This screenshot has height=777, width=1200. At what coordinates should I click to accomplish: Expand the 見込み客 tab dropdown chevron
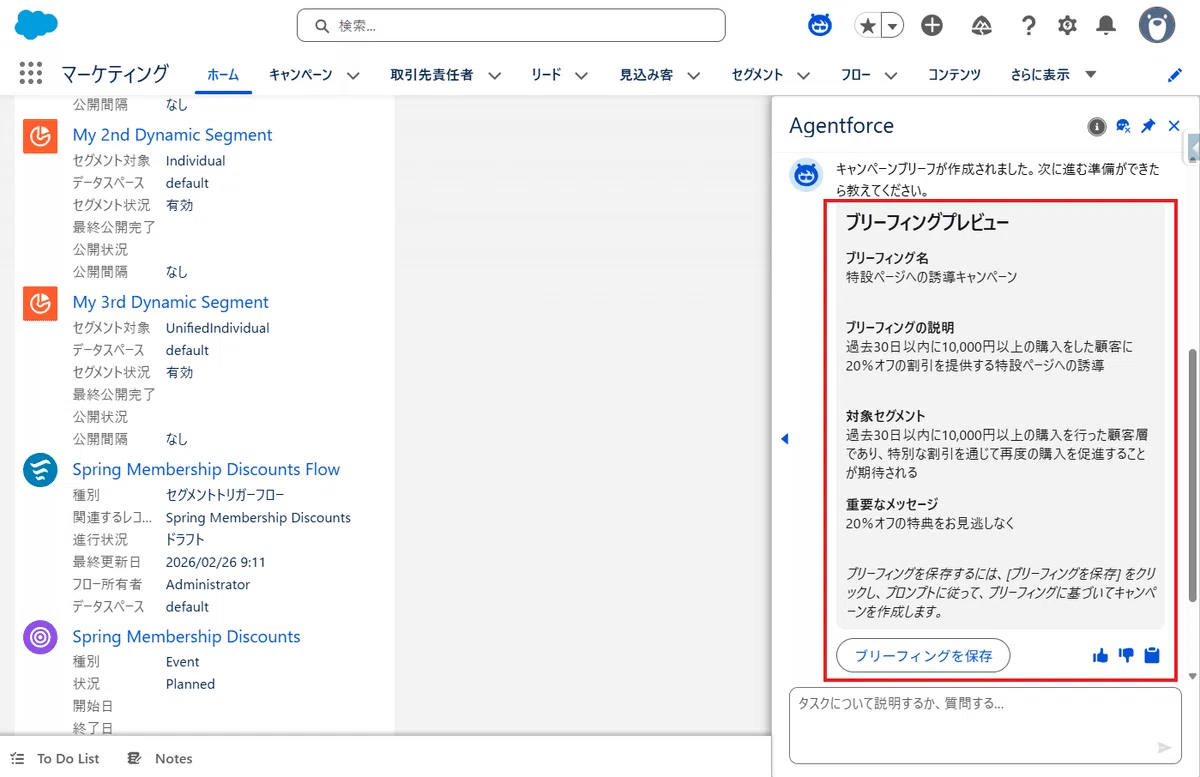(693, 75)
